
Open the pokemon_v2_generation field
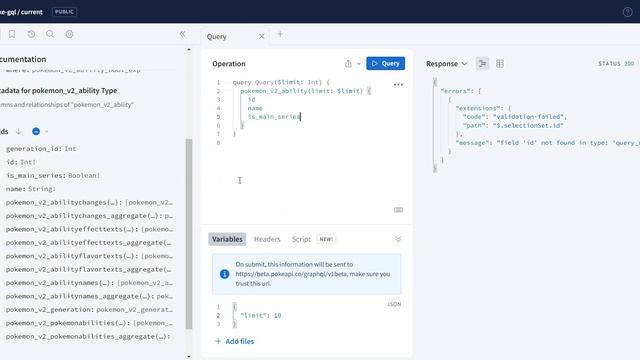[89, 309]
